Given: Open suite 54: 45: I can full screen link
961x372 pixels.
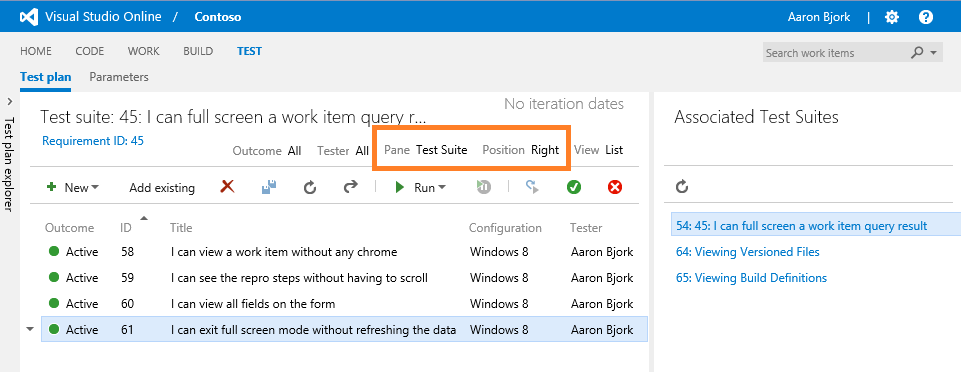Looking at the screenshot, I should pos(802,226).
